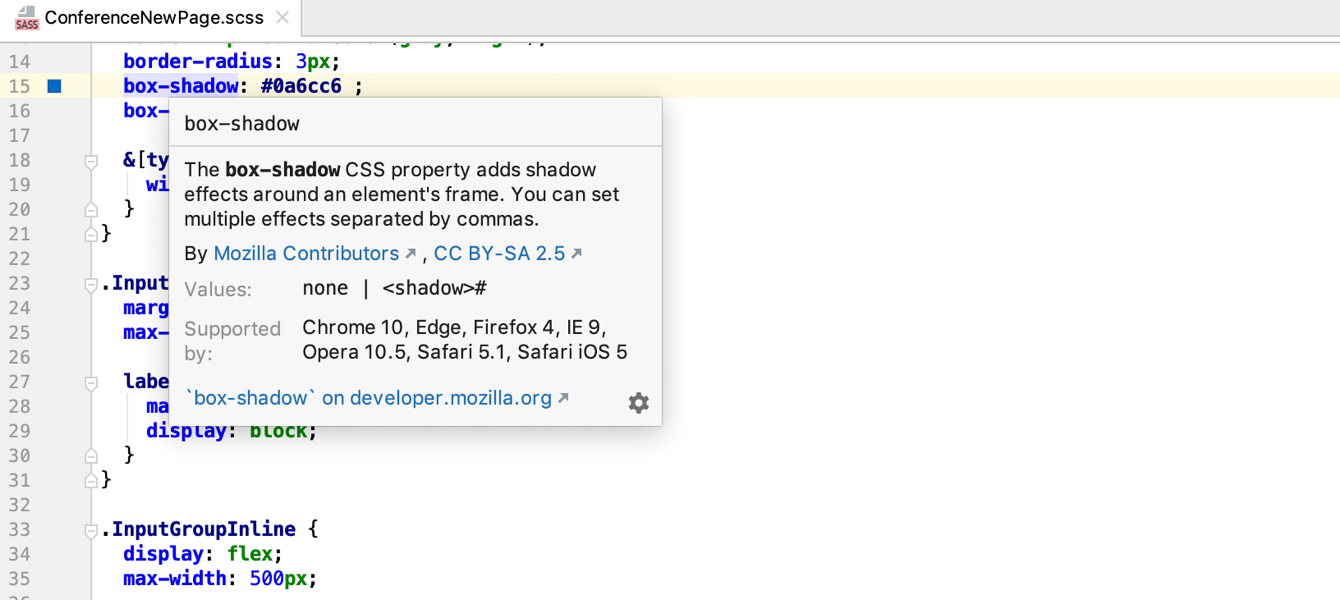
Task: Collapse the label block on line 27
Action: 91,382
